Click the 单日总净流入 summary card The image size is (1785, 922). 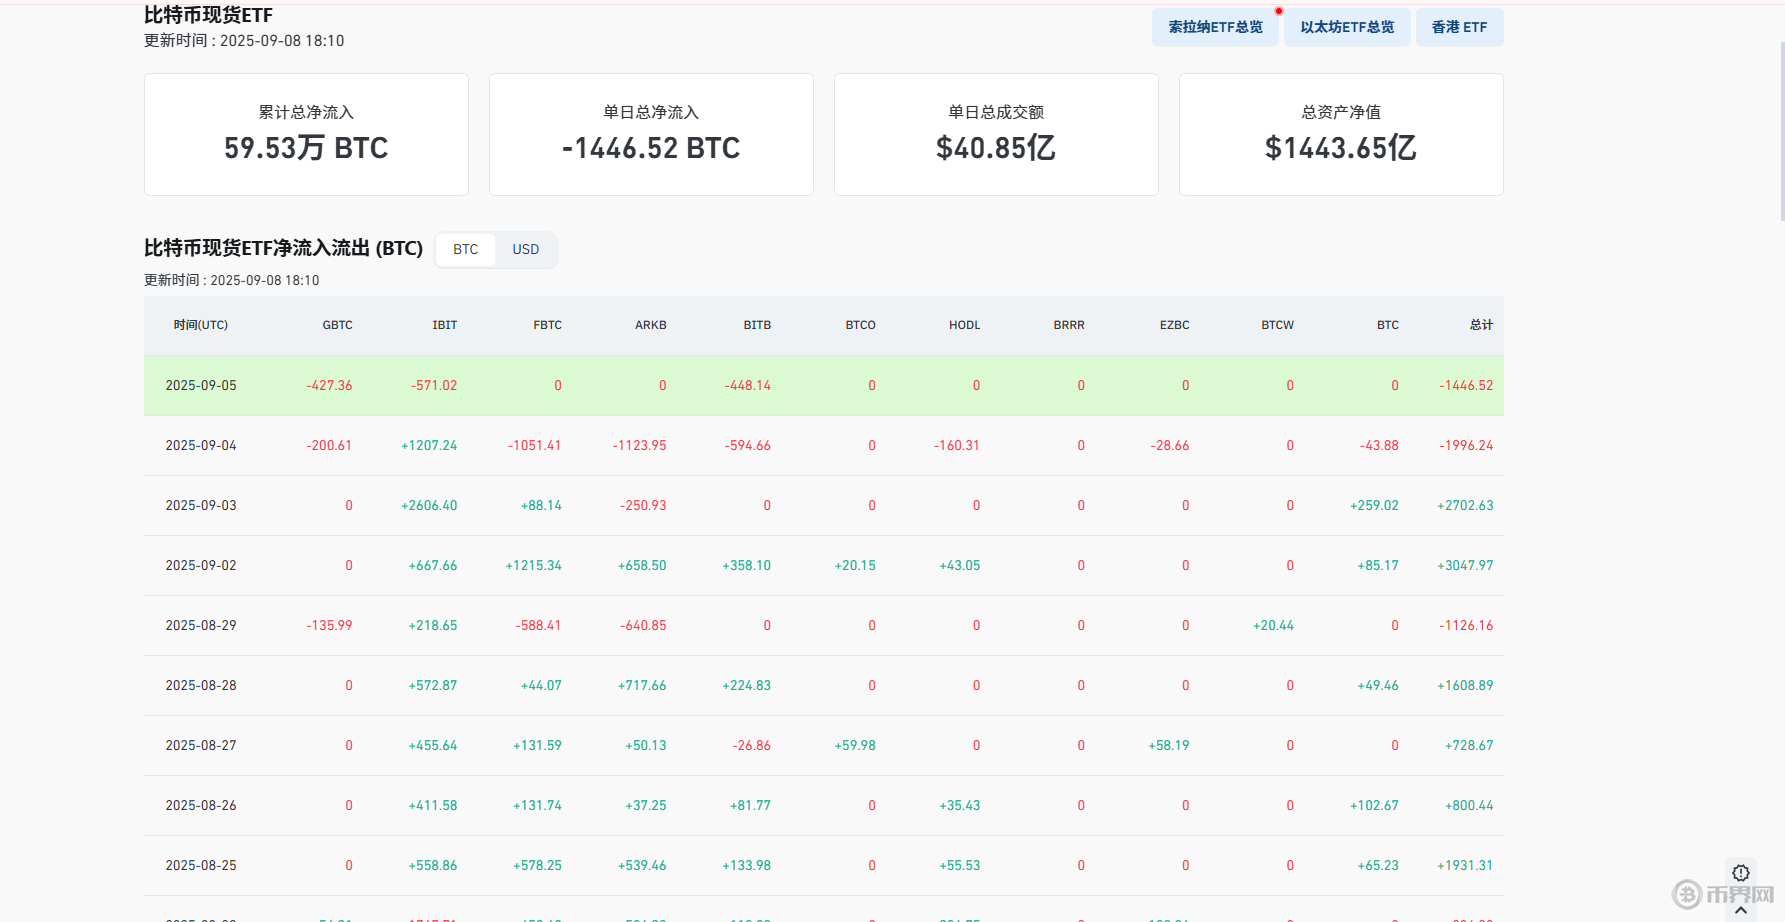click(x=651, y=134)
